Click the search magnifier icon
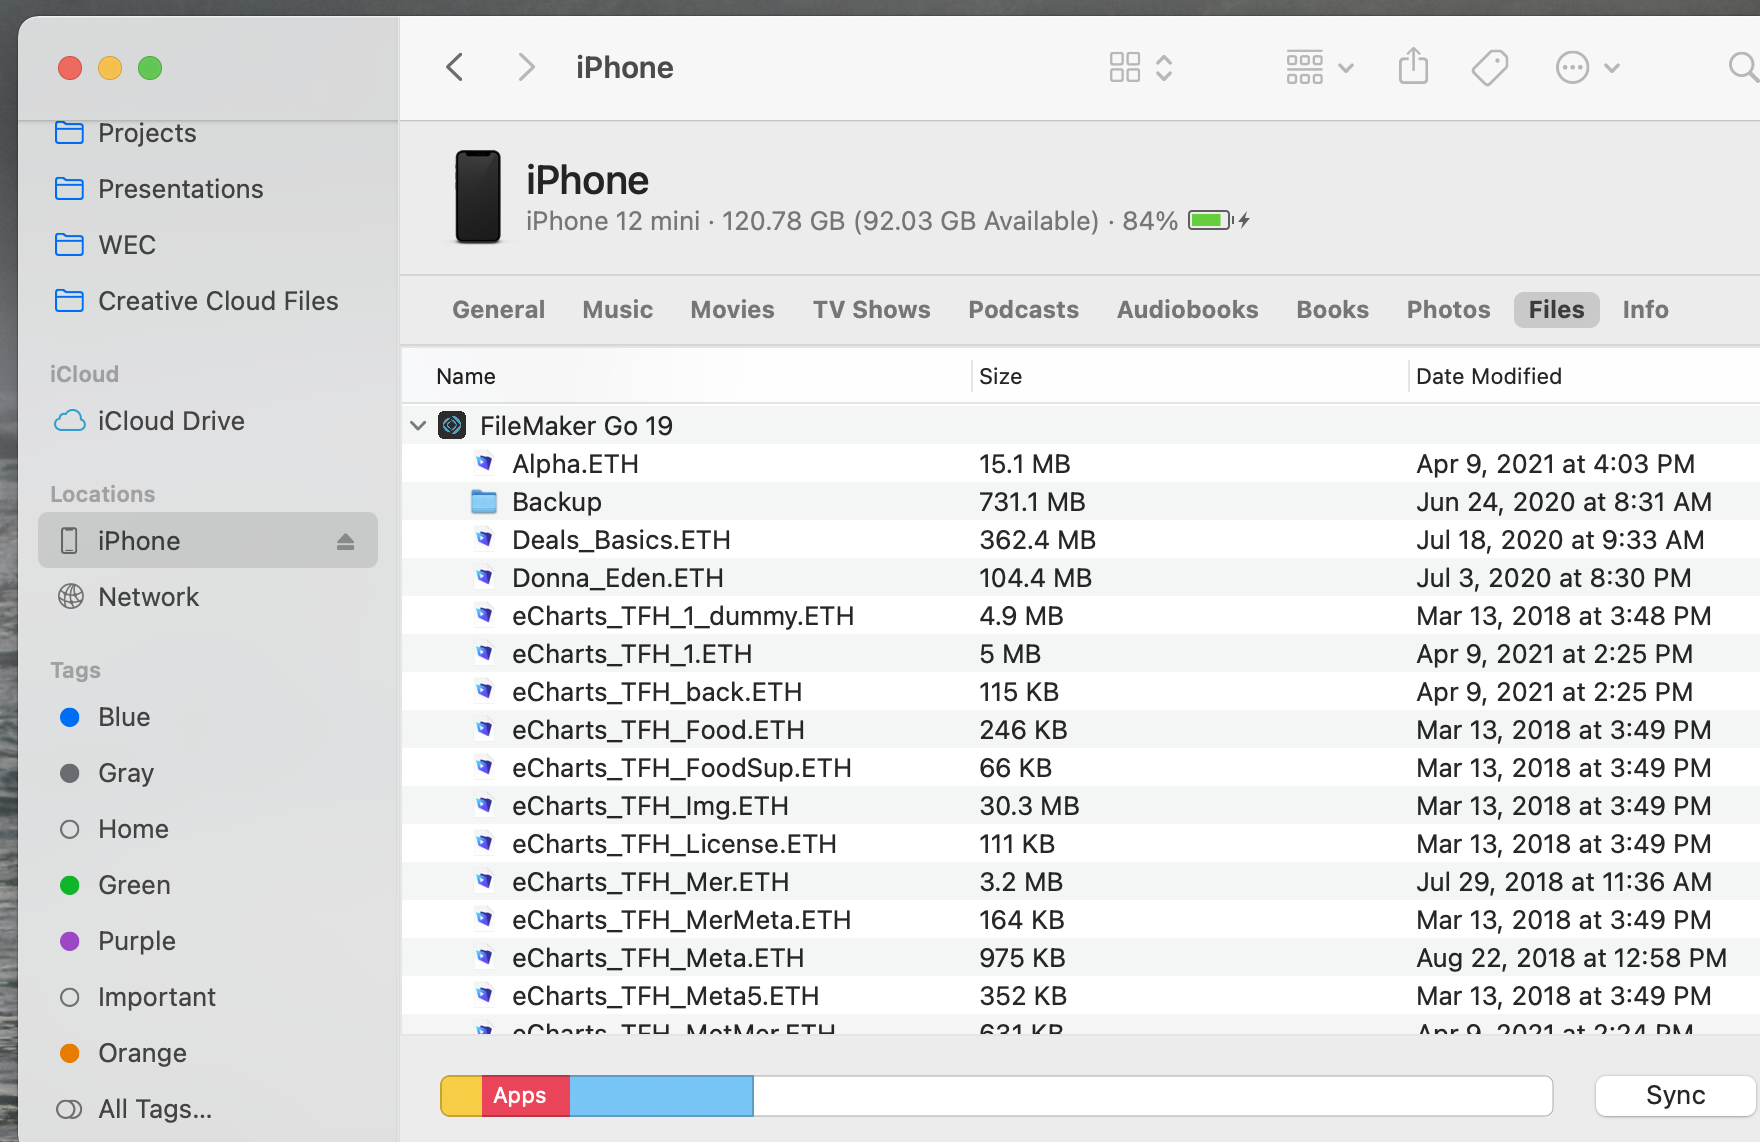 (1743, 67)
